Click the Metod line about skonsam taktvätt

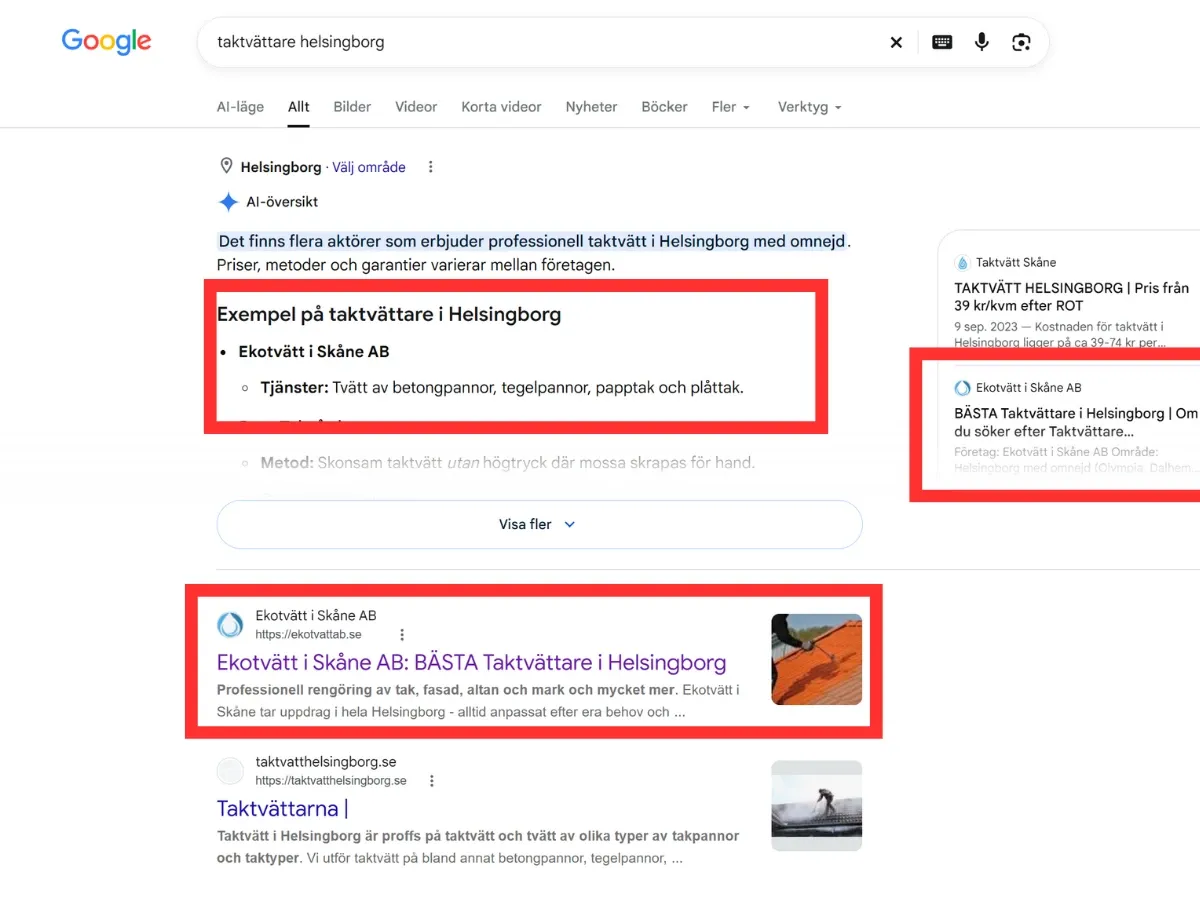(507, 463)
